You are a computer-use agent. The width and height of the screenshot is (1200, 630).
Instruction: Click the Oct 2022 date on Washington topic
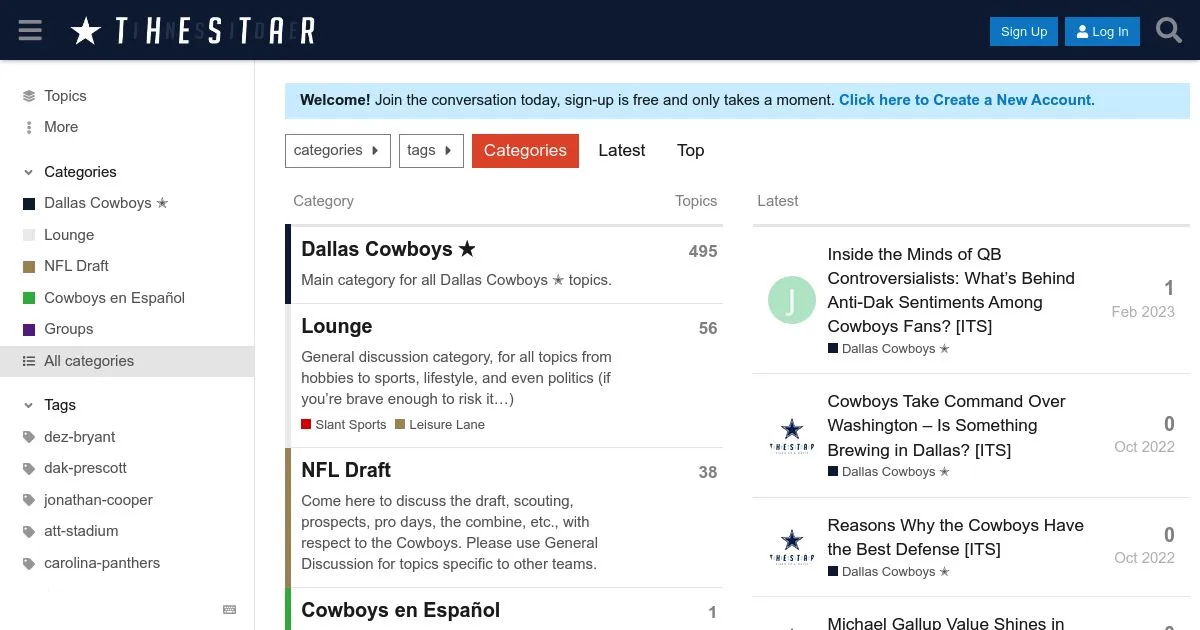pyautogui.click(x=1144, y=447)
